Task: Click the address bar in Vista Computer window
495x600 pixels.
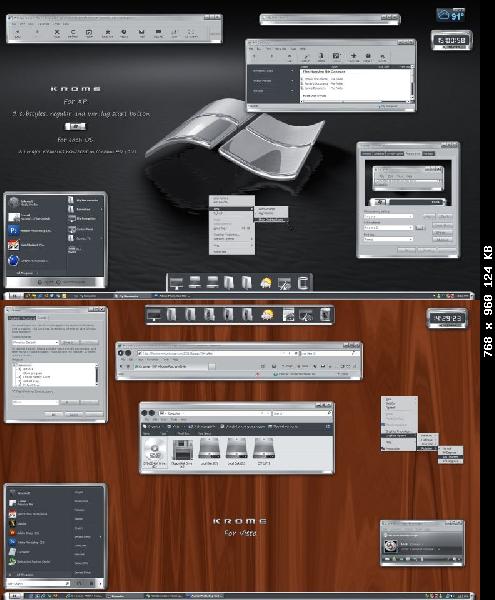Action: (214, 413)
